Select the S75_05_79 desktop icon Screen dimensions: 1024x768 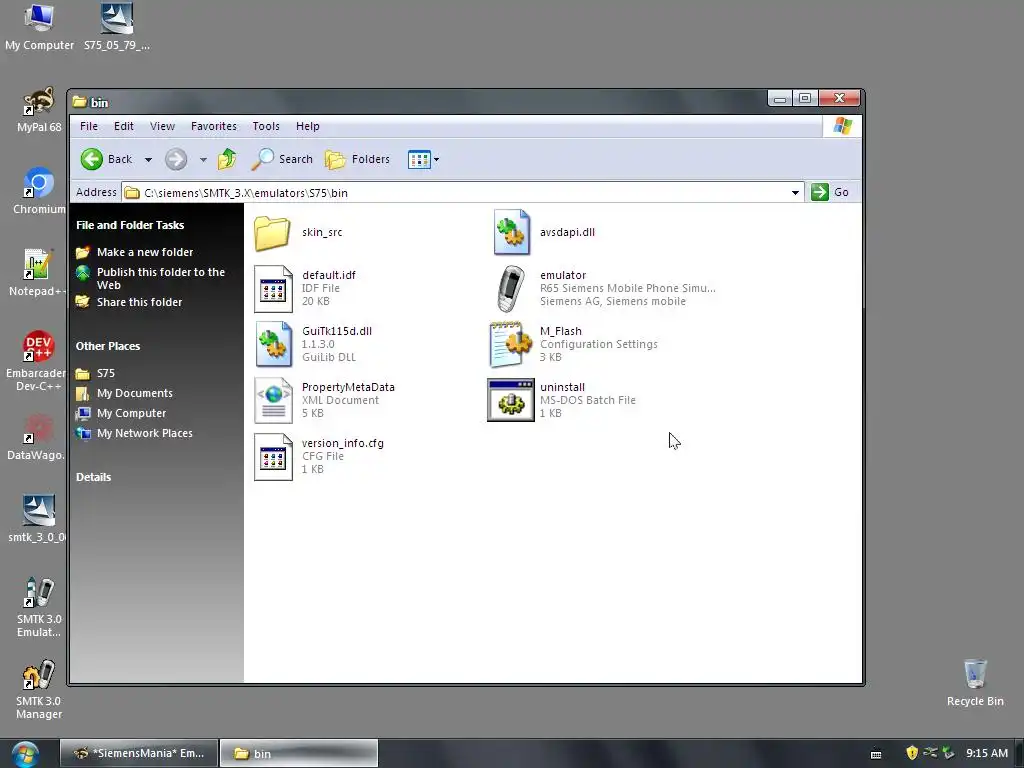point(117,27)
